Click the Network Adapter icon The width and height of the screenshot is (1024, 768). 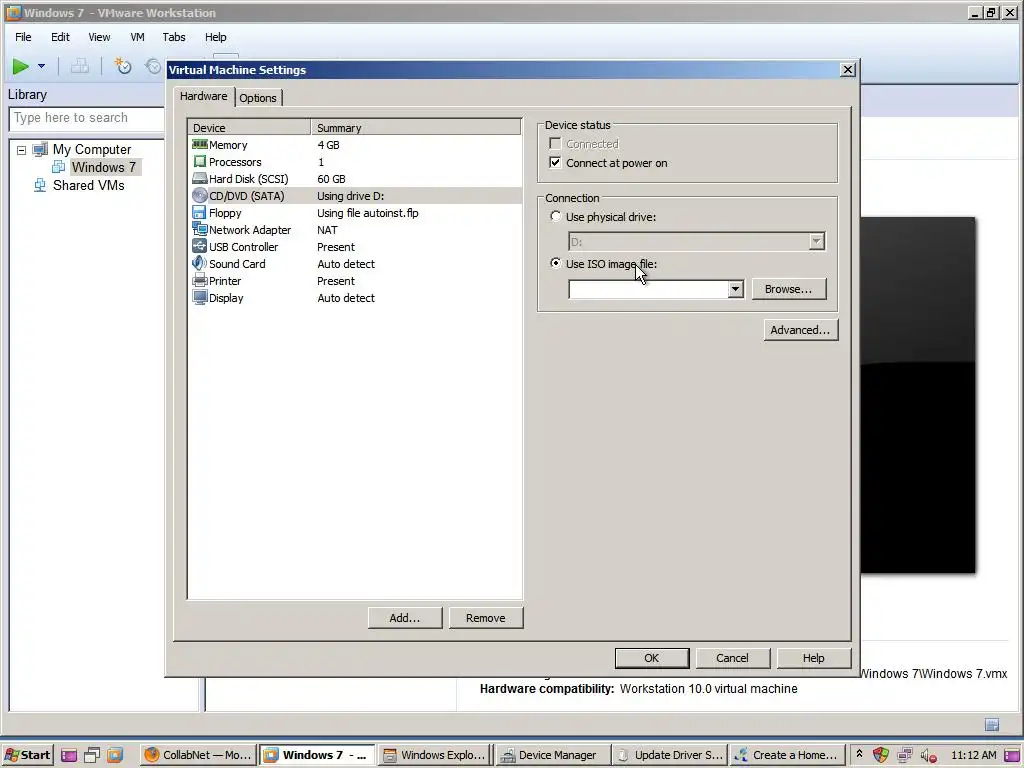point(200,229)
